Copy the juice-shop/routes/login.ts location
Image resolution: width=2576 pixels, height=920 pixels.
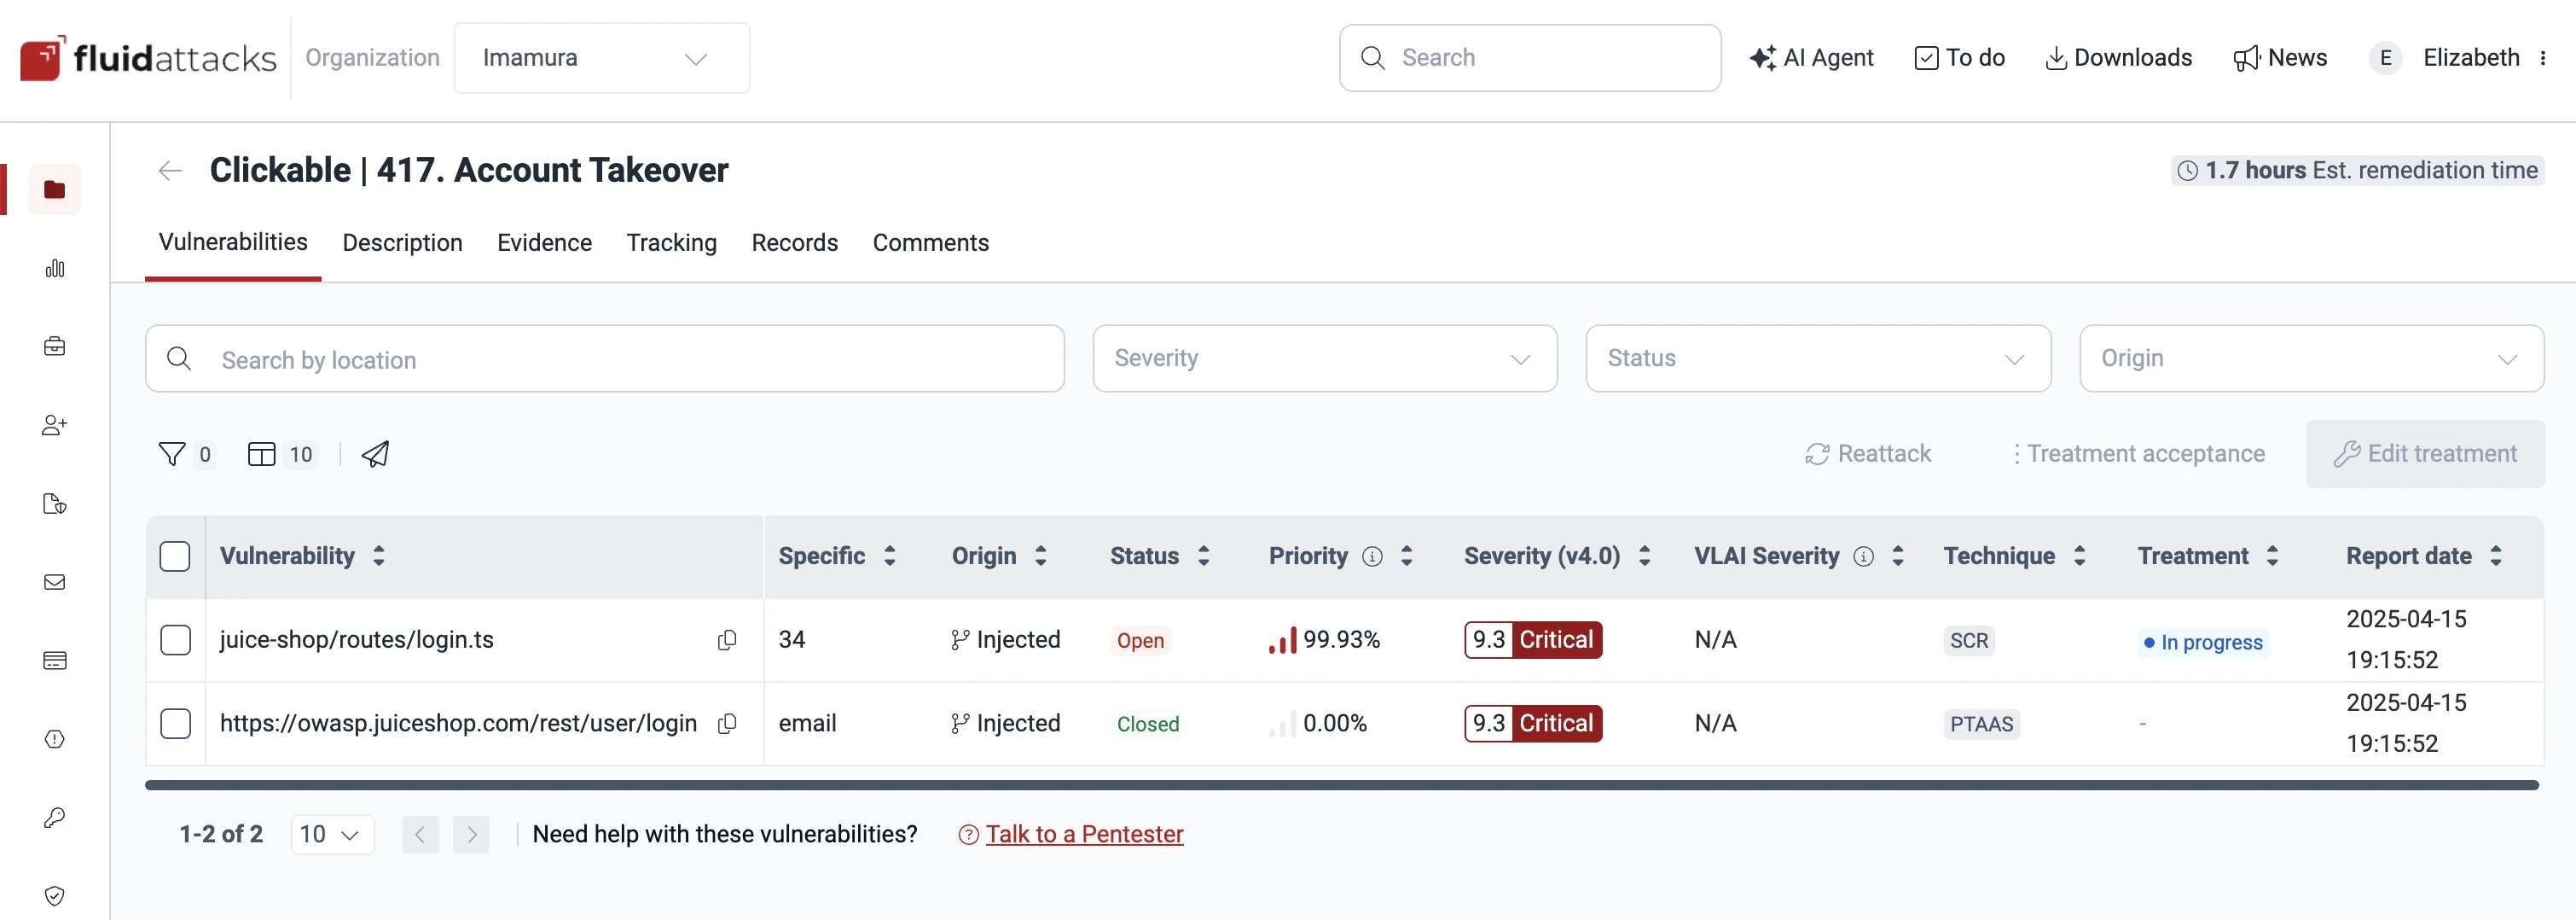(727, 640)
